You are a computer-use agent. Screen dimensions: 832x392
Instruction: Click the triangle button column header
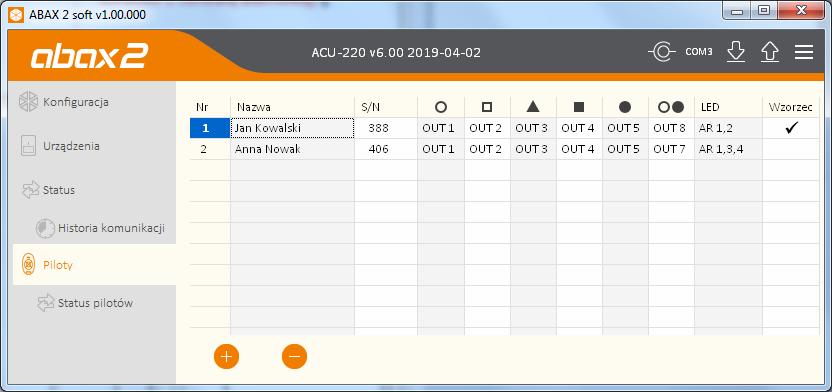[x=533, y=107]
